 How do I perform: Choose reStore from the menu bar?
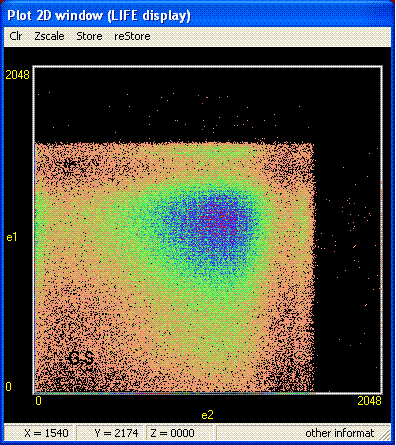pos(132,36)
